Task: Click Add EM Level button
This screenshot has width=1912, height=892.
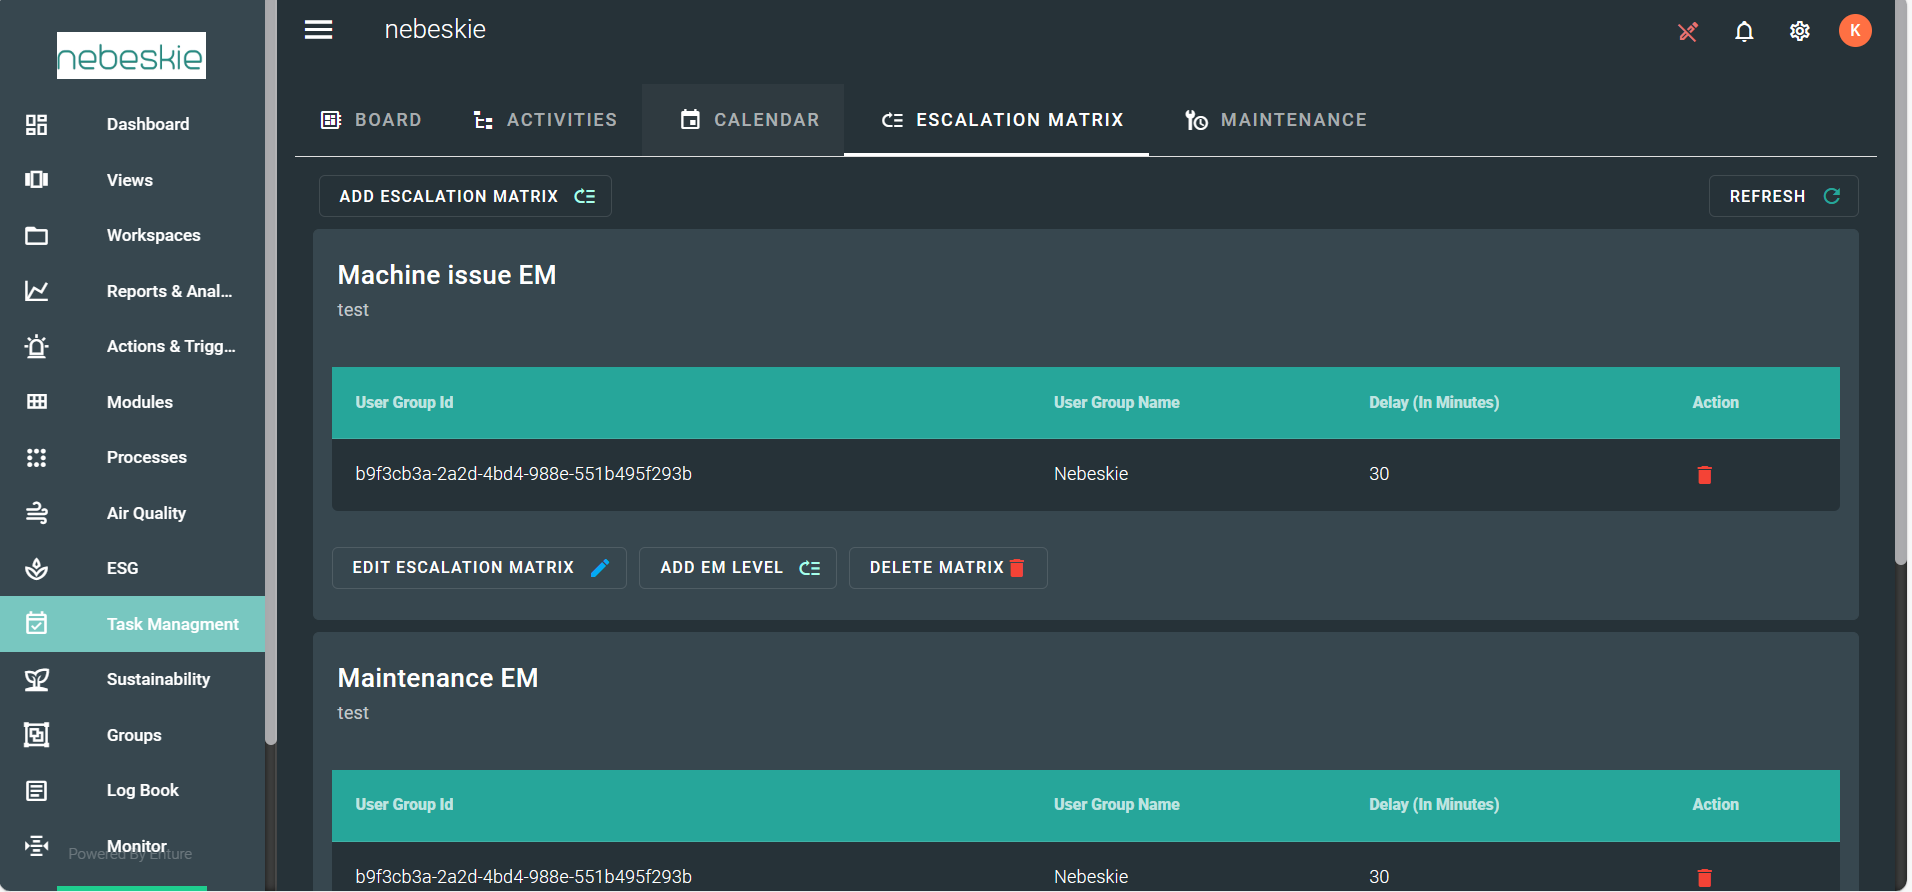Action: (738, 568)
